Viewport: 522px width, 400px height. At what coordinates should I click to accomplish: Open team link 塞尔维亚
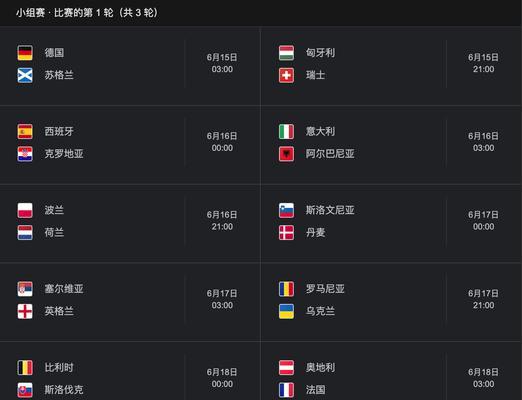(64, 289)
